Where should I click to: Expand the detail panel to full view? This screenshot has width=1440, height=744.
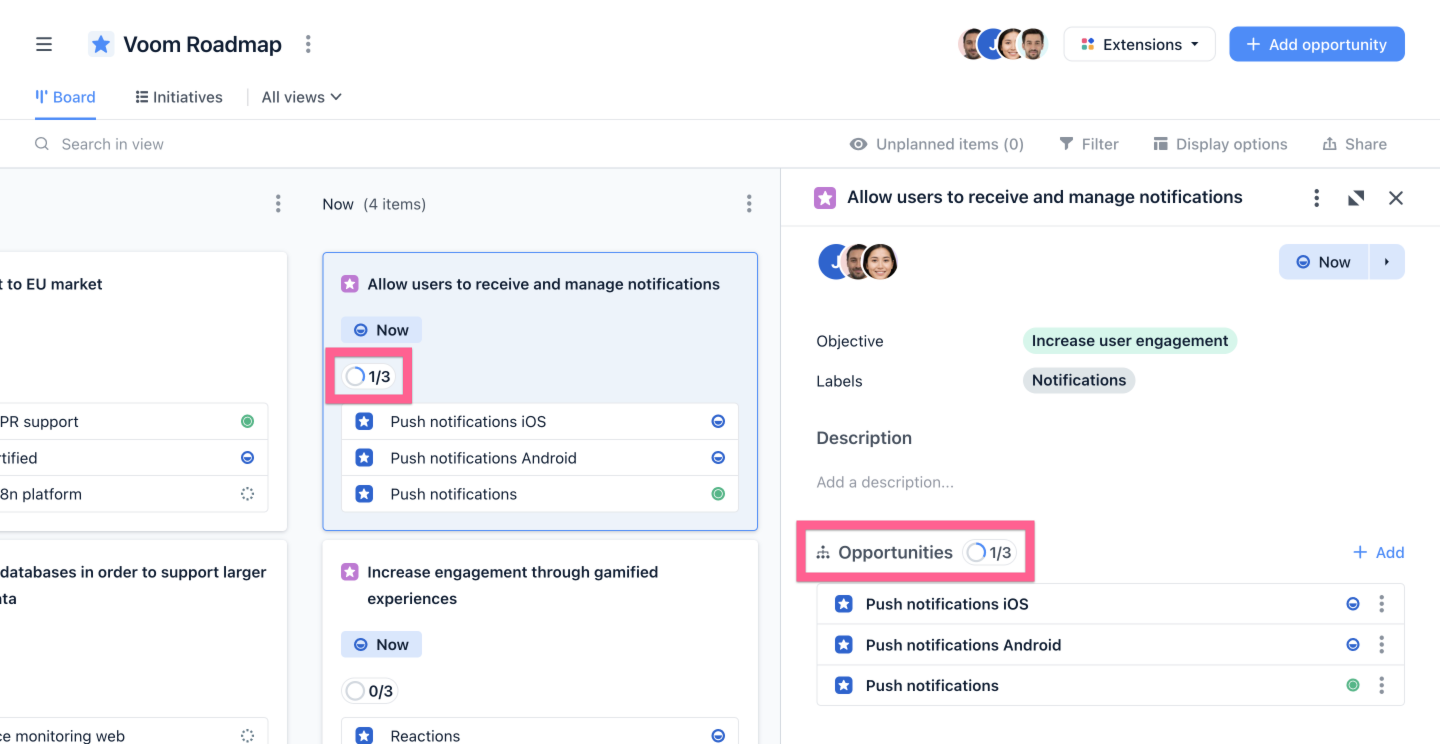(x=1356, y=198)
